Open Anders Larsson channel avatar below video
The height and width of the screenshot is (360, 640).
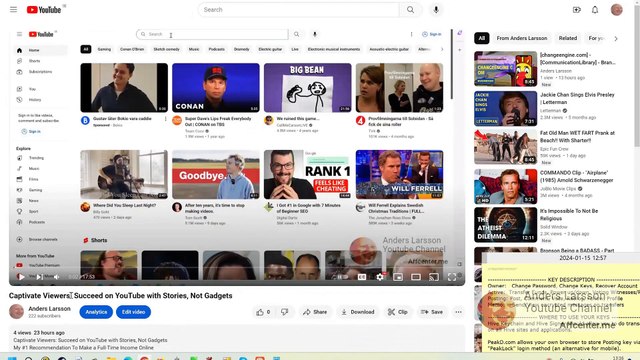click(16, 312)
